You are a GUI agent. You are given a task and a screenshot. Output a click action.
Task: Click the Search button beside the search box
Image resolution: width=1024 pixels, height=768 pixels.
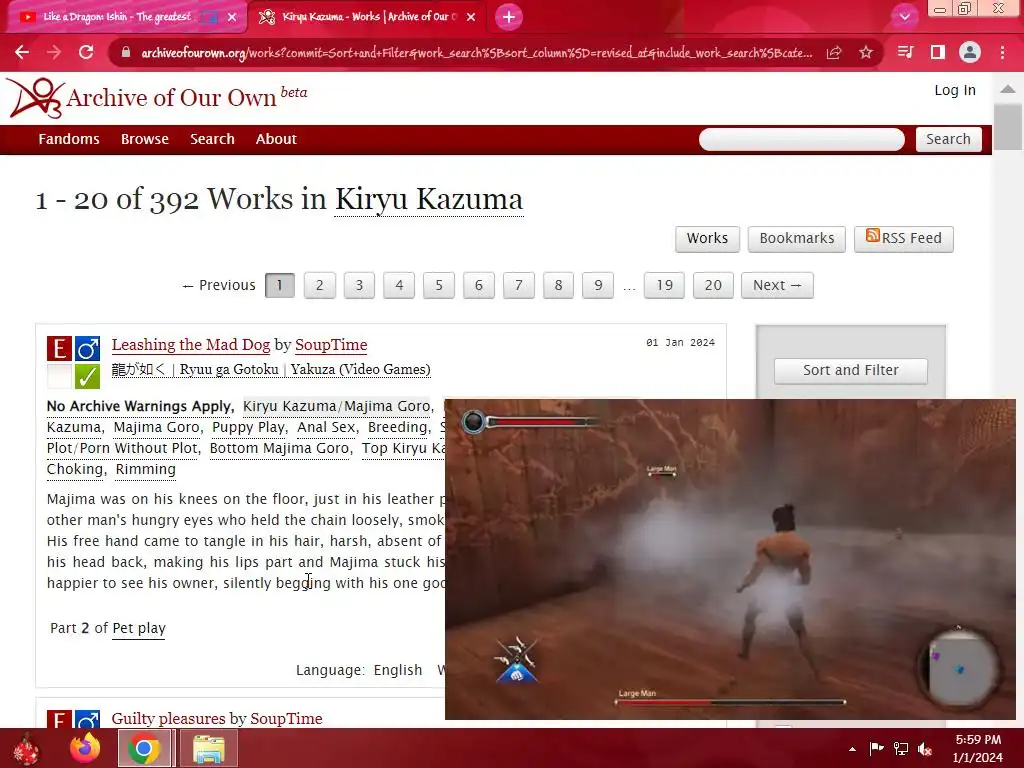pos(948,139)
